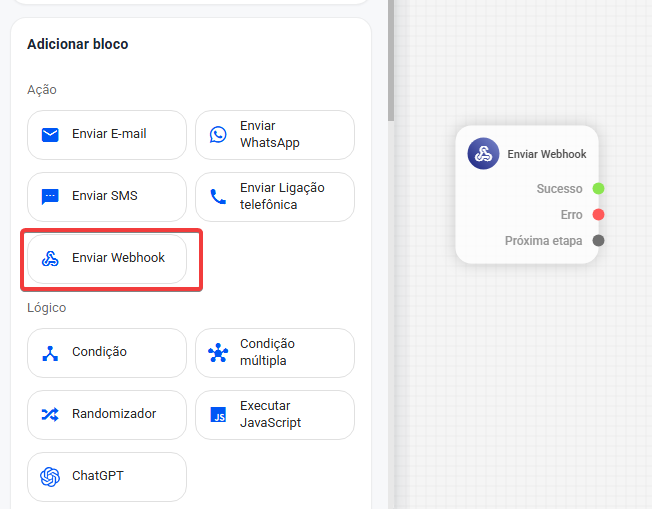Image resolution: width=652 pixels, height=509 pixels.
Task: Click the phone handset icon
Action: point(218,197)
